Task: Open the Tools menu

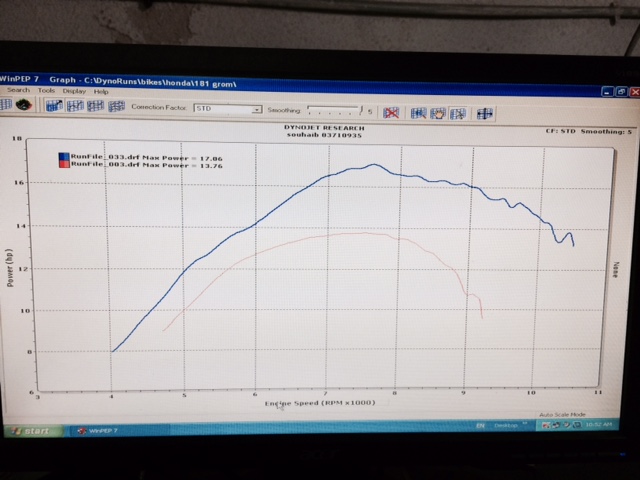Action: (x=46, y=91)
